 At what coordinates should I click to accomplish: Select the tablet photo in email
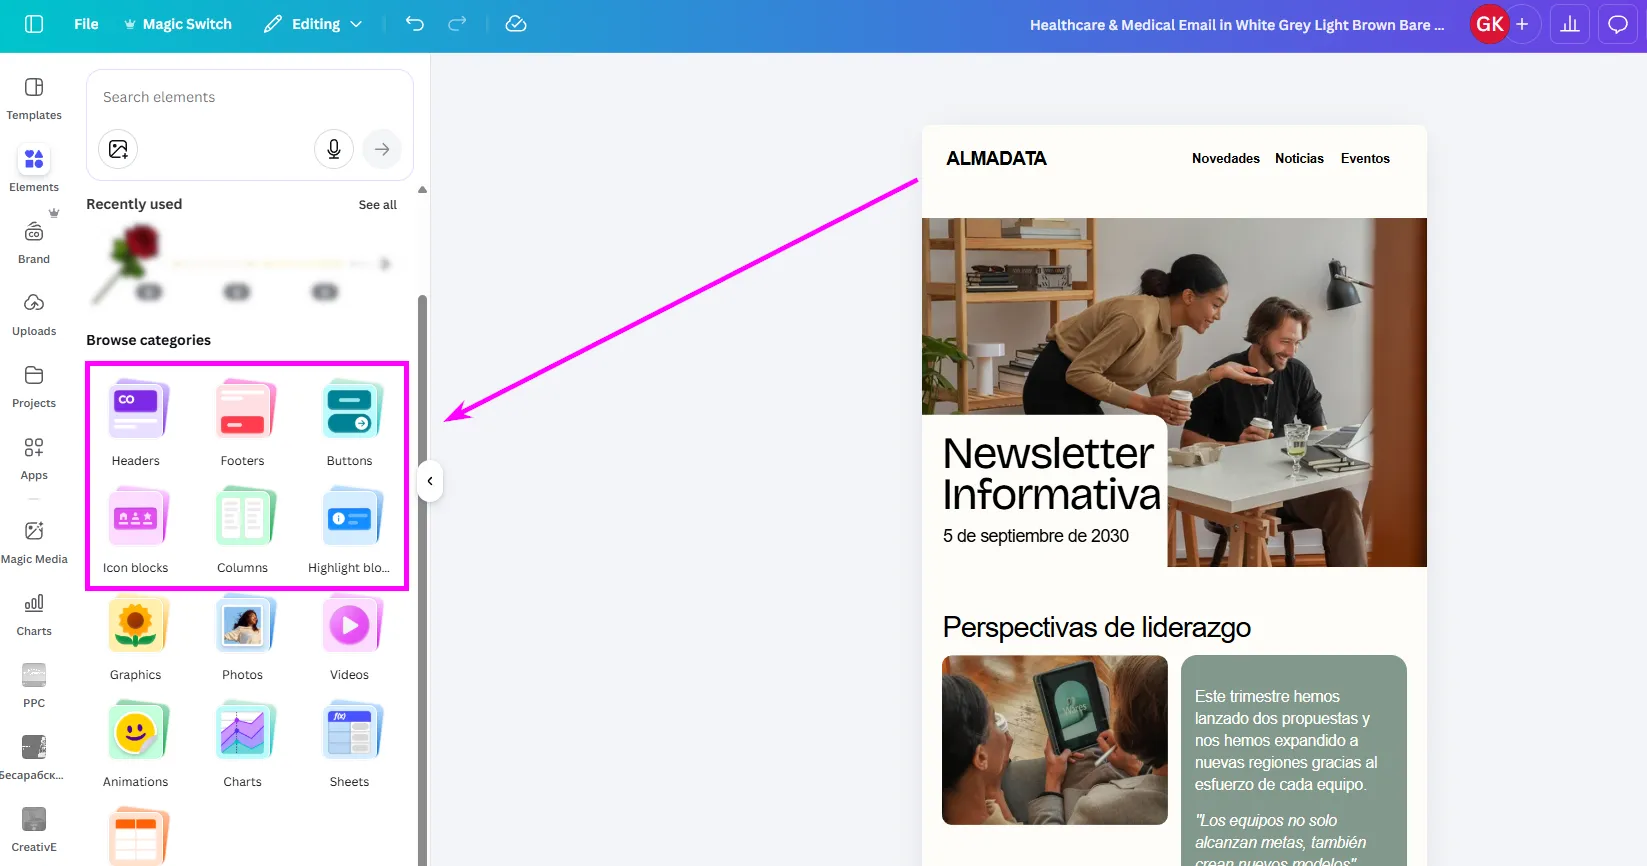(1055, 740)
